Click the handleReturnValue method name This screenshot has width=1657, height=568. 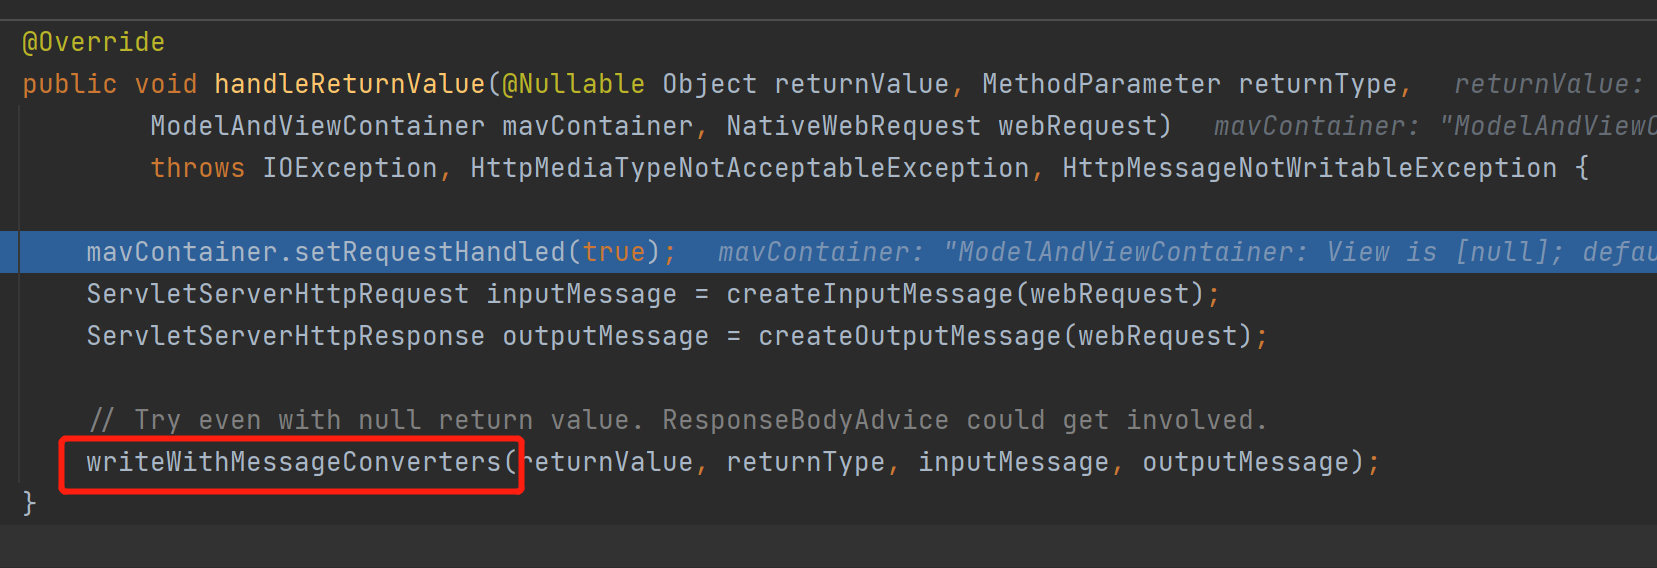point(349,84)
